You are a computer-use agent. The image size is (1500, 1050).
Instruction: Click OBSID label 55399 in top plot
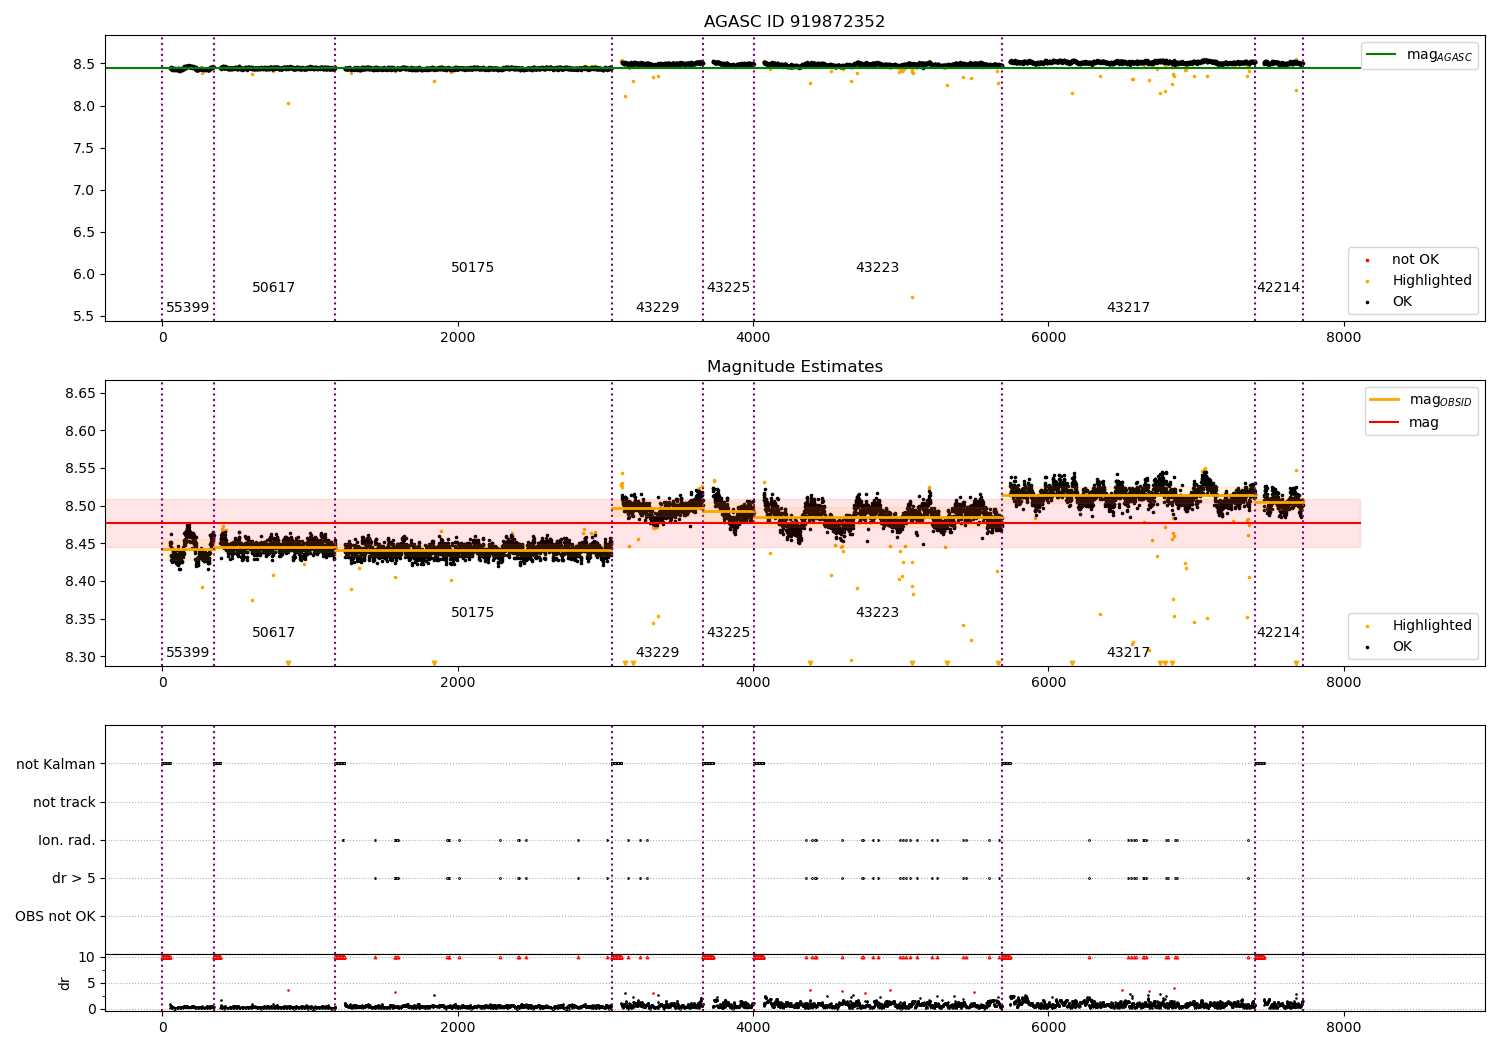(188, 308)
